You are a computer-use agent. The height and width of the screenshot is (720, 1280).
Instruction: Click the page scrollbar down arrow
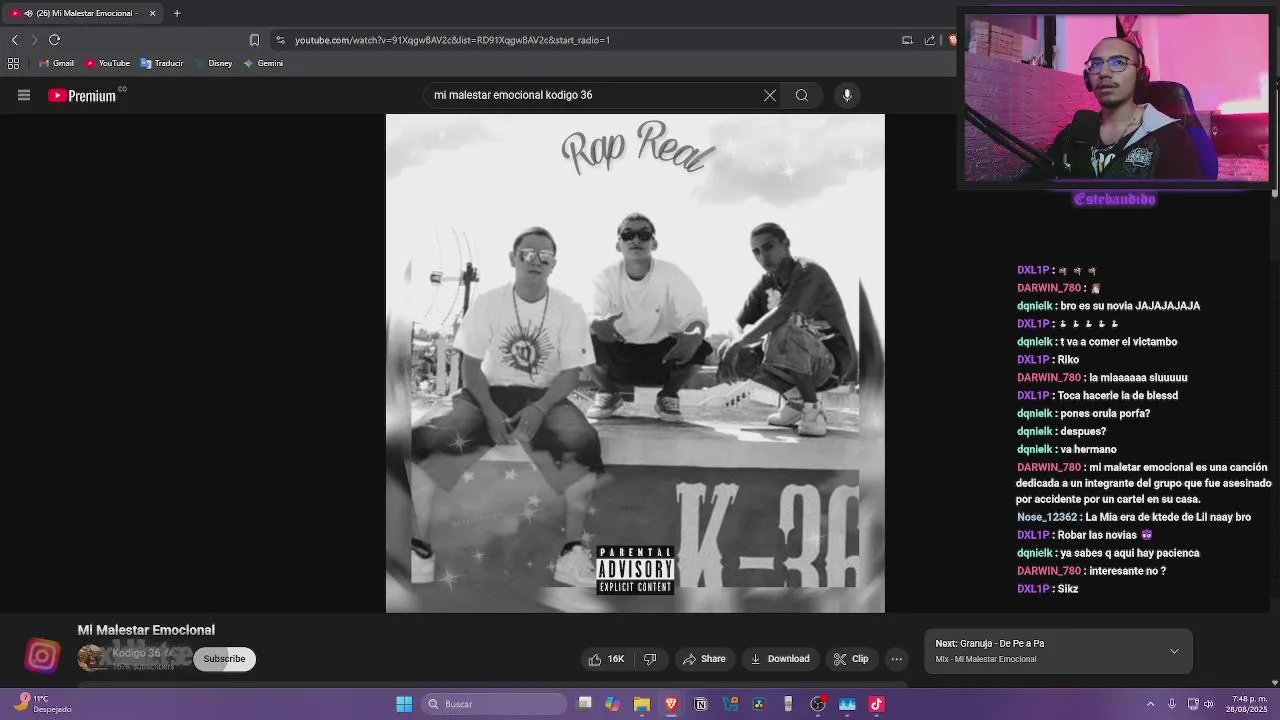pos(1275,683)
